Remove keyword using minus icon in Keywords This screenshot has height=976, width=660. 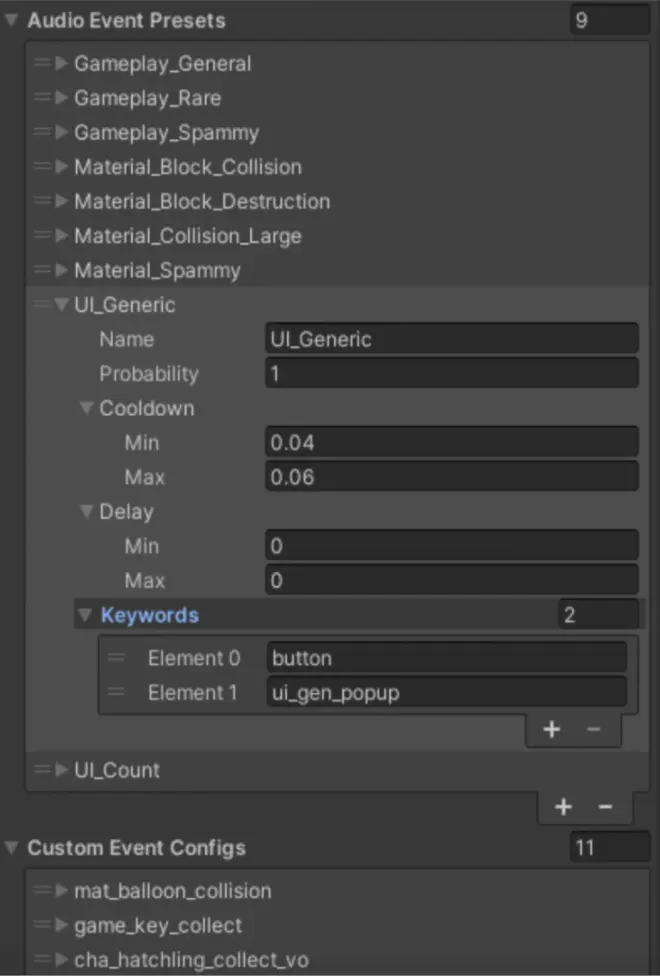(x=593, y=730)
